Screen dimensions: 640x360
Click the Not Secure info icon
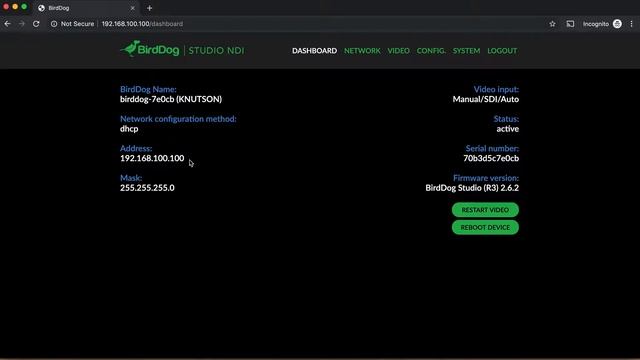click(x=54, y=24)
